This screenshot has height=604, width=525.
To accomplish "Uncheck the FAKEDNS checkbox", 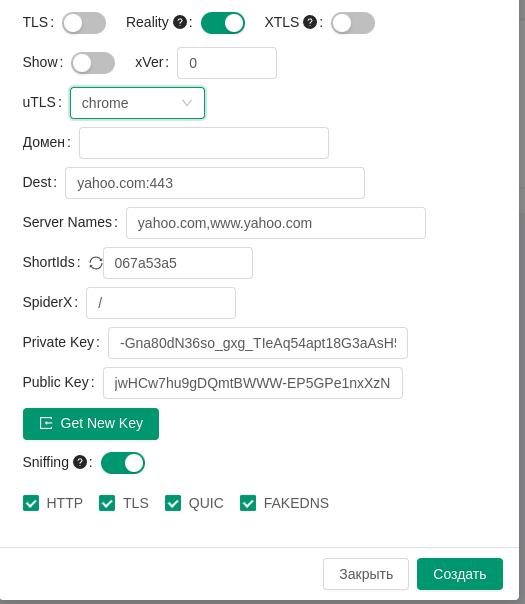I will point(248,503).
